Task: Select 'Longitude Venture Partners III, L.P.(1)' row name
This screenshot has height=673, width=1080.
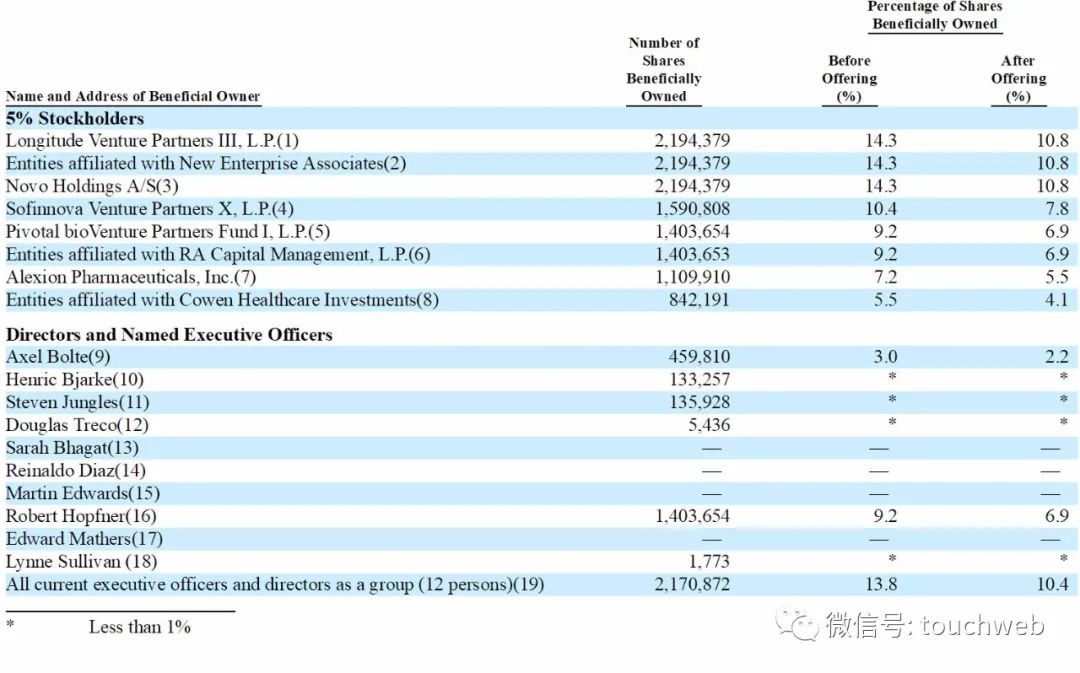Action: click(152, 141)
